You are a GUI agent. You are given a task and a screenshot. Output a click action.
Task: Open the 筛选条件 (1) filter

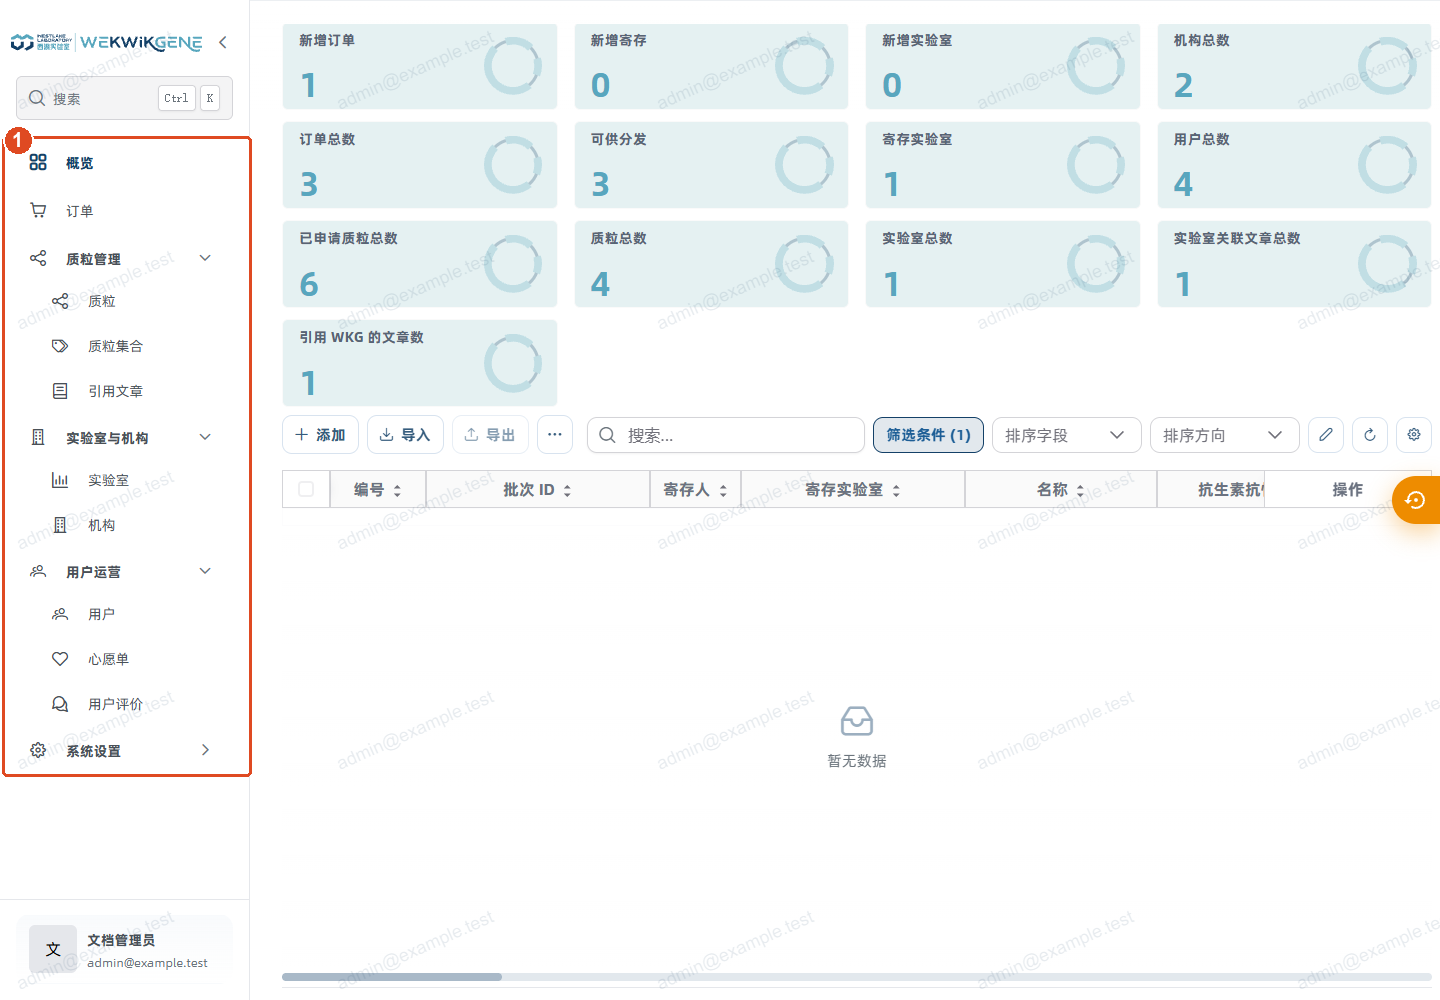(928, 435)
